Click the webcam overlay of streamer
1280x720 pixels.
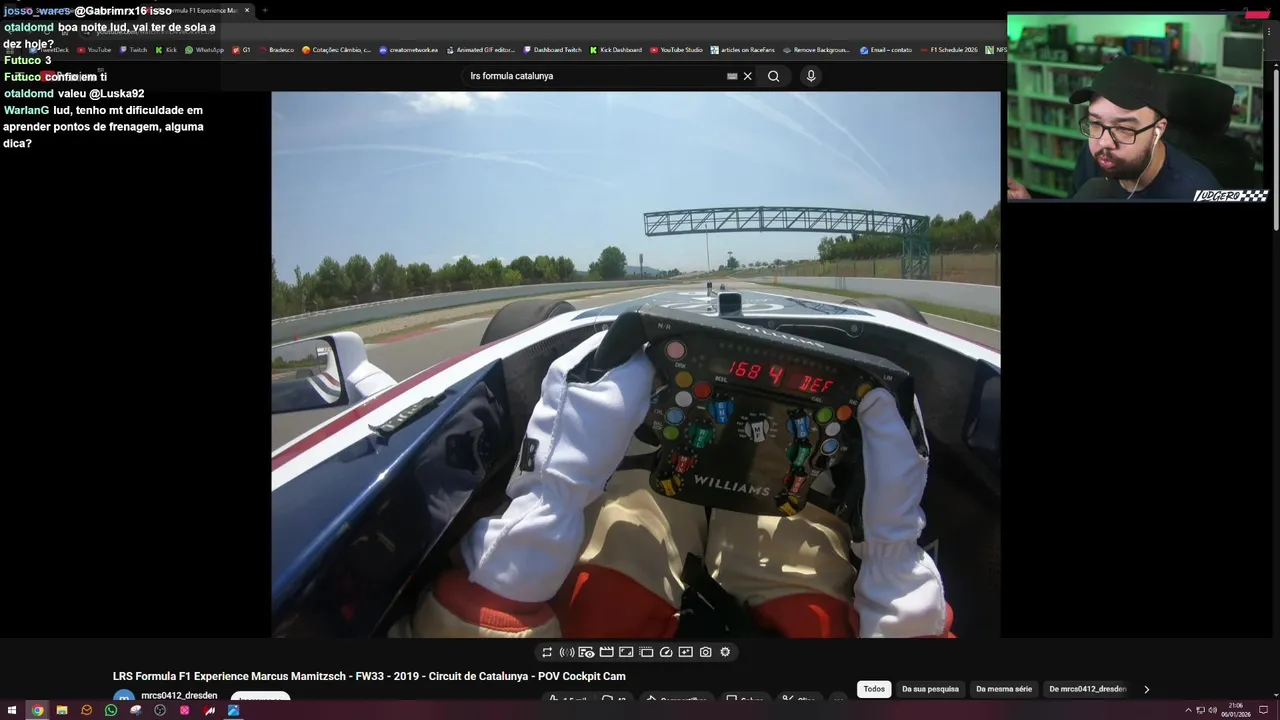[x=1138, y=108]
